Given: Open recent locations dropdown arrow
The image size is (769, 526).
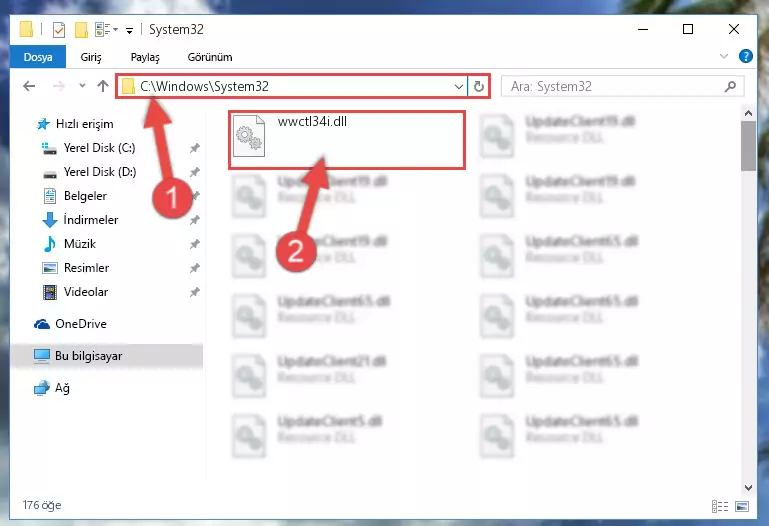Looking at the screenshot, I should point(82,86).
